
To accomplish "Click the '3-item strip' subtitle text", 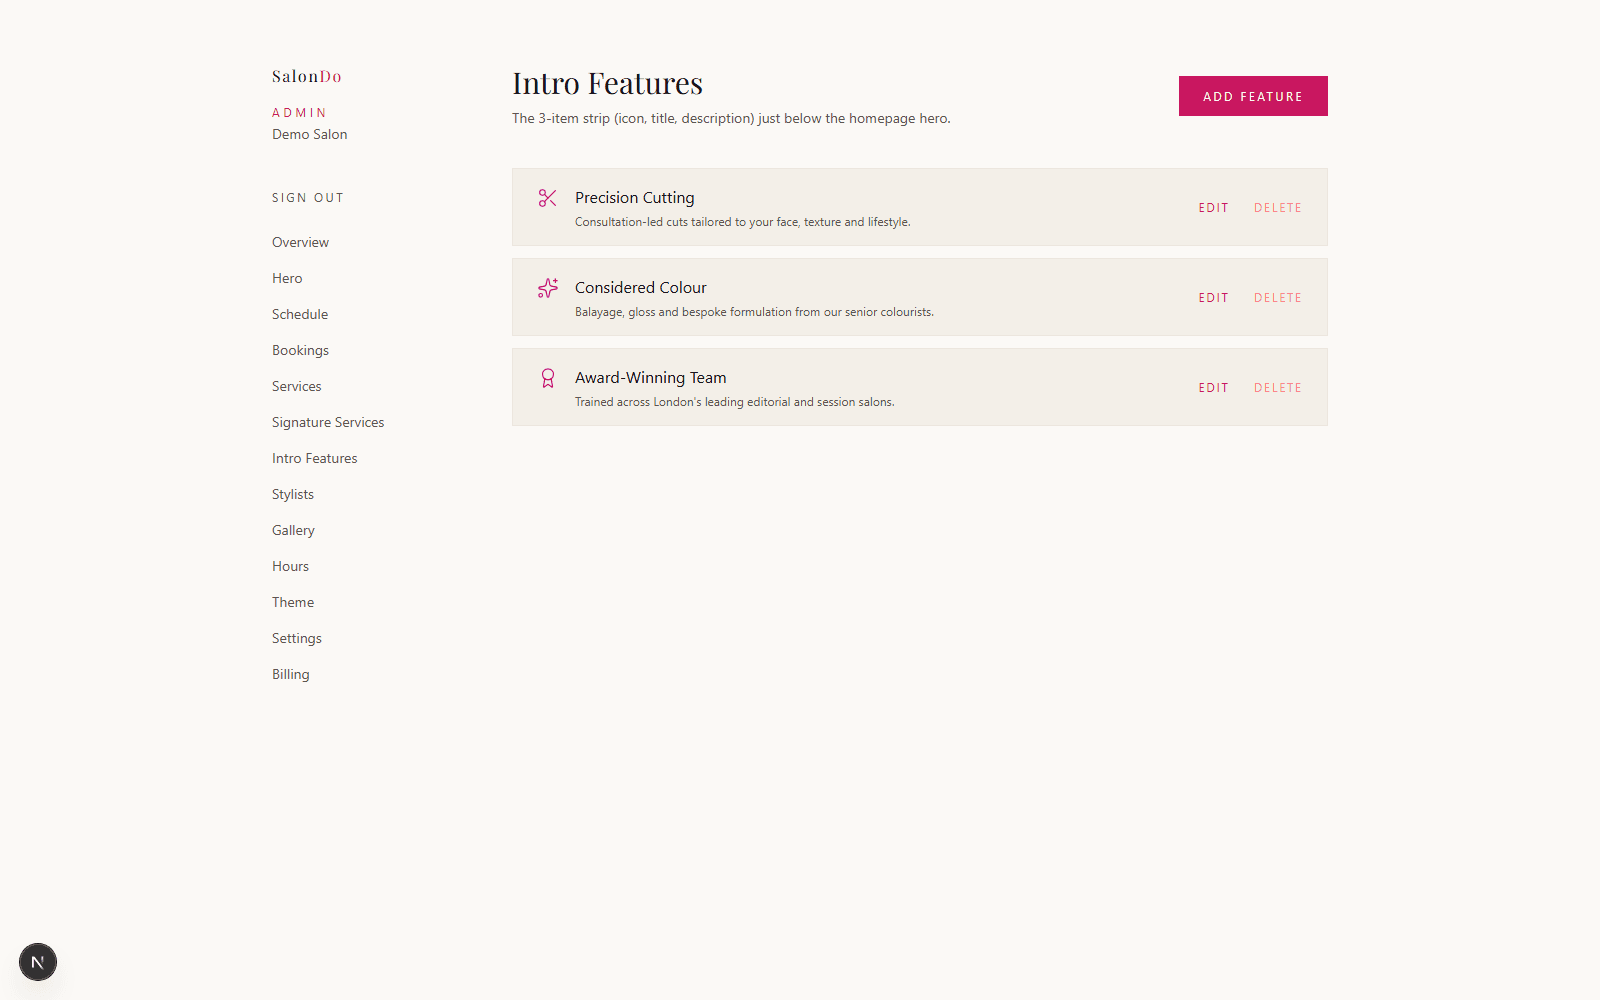I will 731,118.
